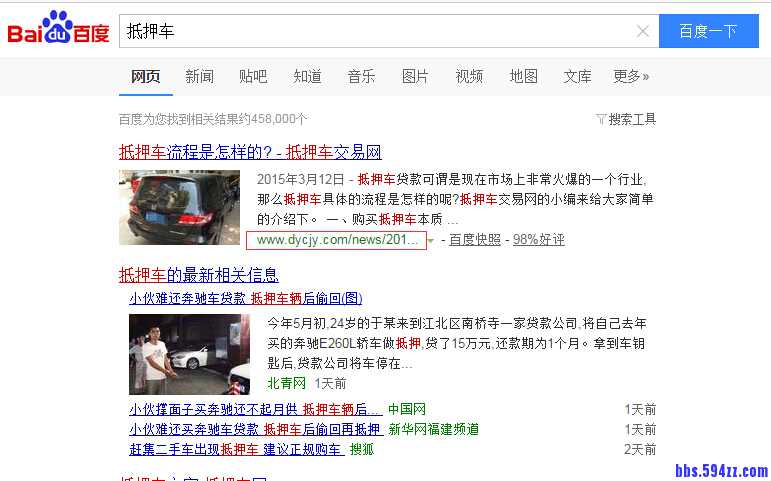Open www.dycjy.com/news URL link
Image resolution: width=771 pixels, height=481 pixels.
click(337, 240)
